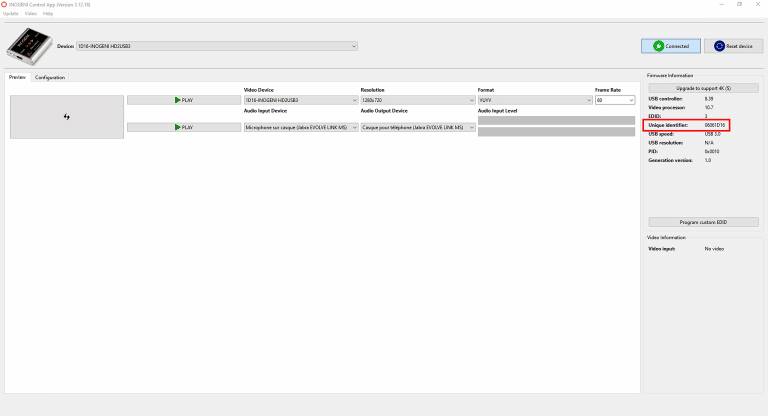
Task: Click the INOGENI device image
Action: point(29,47)
